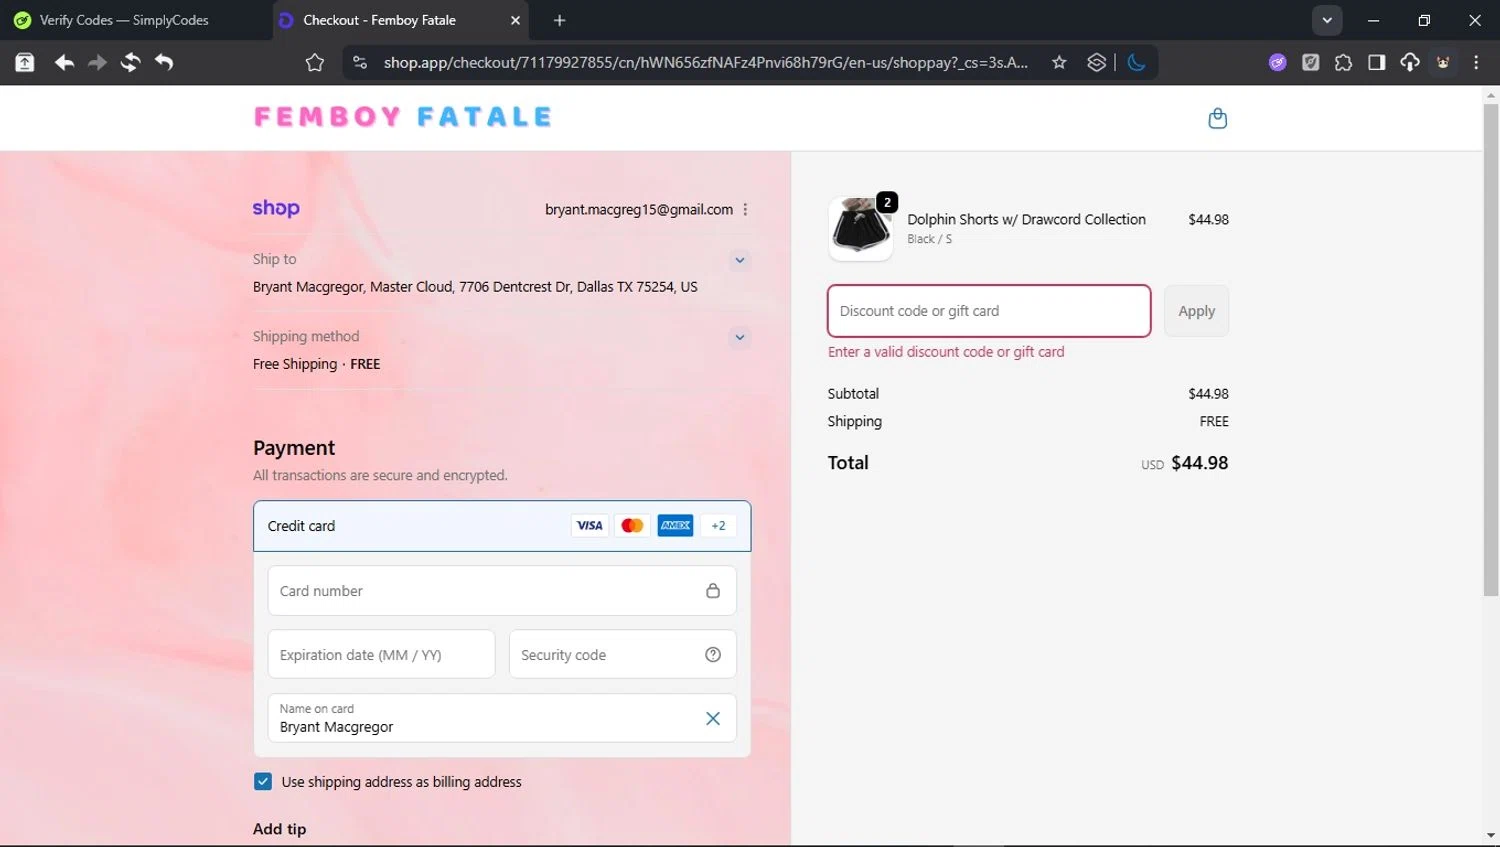This screenshot has width=1500, height=847.
Task: Click the scrollbar down arrow
Action: tap(1491, 836)
